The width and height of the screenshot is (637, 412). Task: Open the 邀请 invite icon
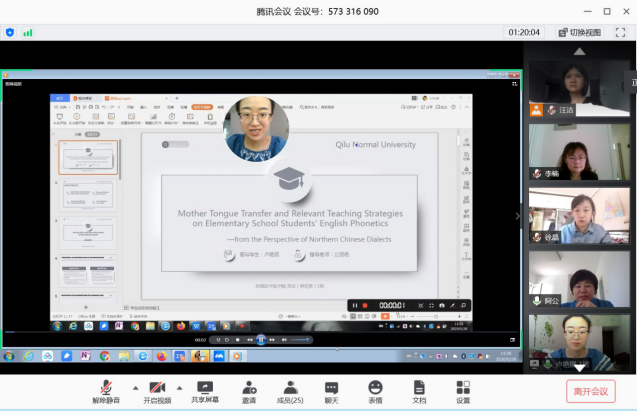click(248, 391)
